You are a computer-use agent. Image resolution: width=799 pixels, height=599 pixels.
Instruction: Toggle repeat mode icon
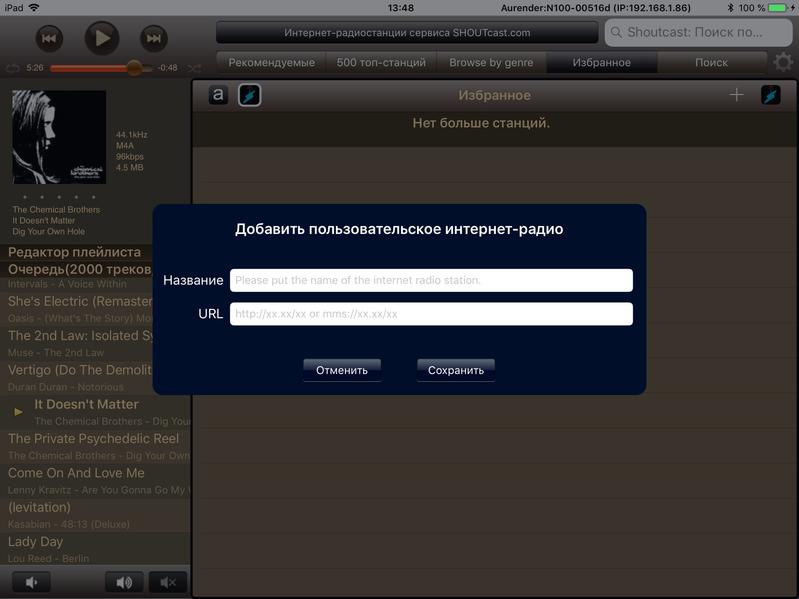coord(13,68)
